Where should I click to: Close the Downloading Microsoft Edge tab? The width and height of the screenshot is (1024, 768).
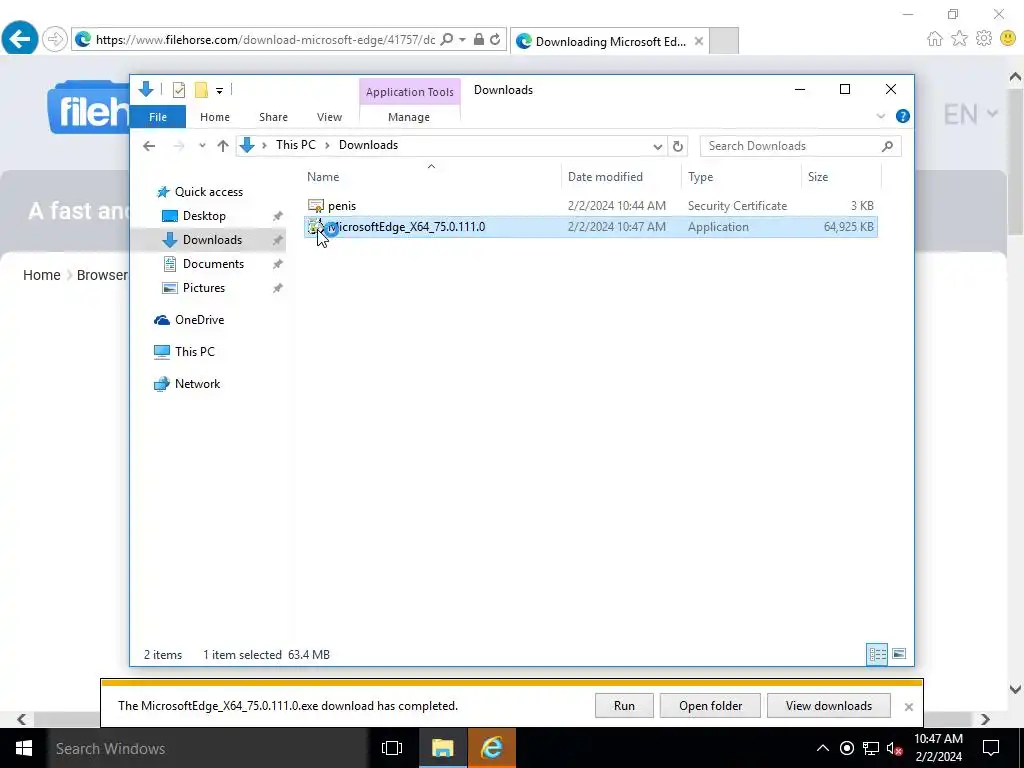click(x=699, y=41)
